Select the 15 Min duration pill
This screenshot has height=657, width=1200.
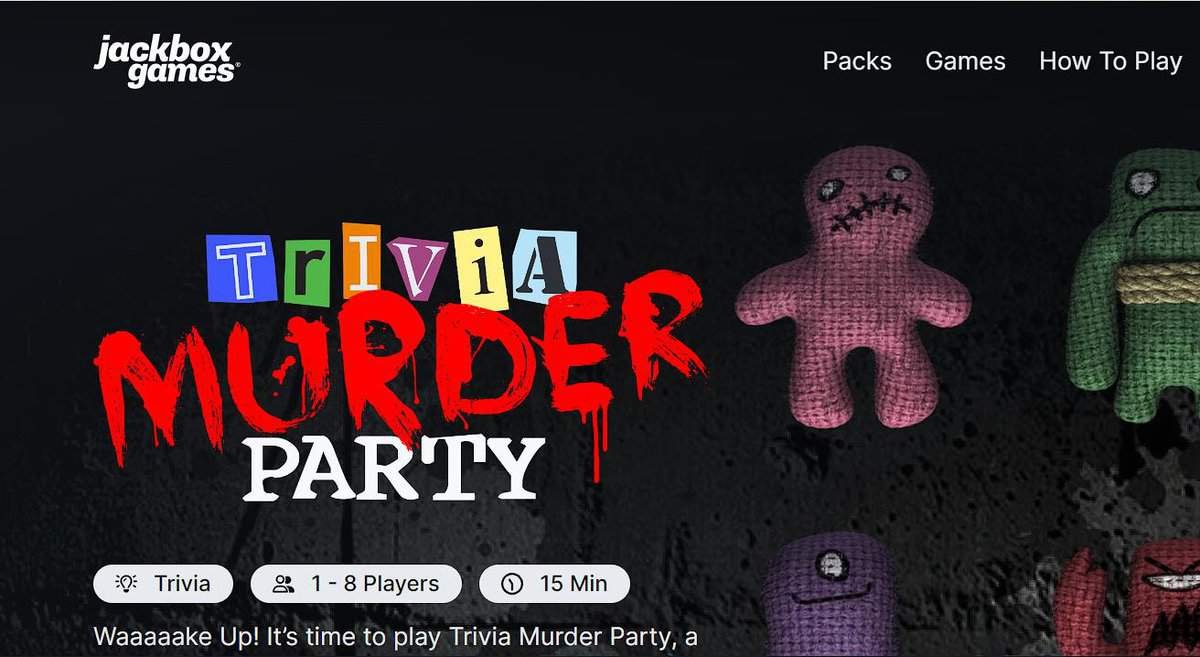pos(554,584)
